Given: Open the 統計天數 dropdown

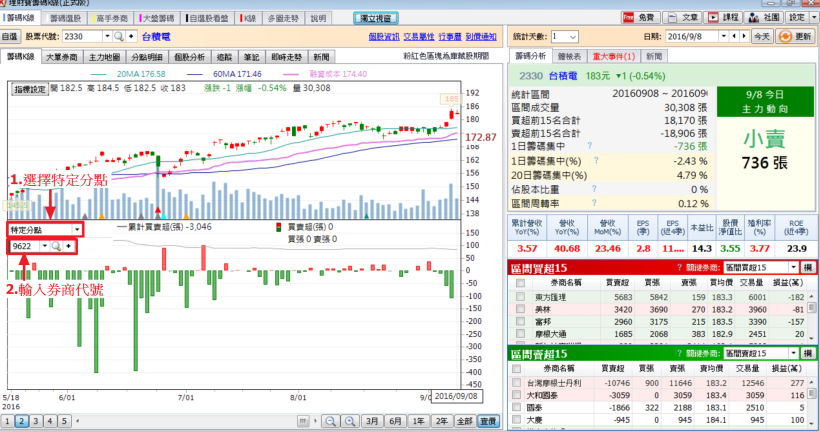Looking at the screenshot, I should pyautogui.click(x=573, y=37).
